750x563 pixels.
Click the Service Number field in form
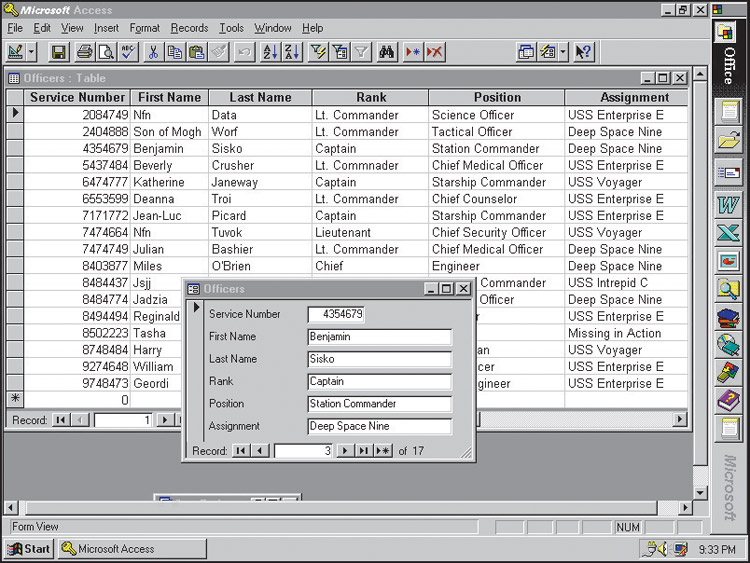click(336, 314)
